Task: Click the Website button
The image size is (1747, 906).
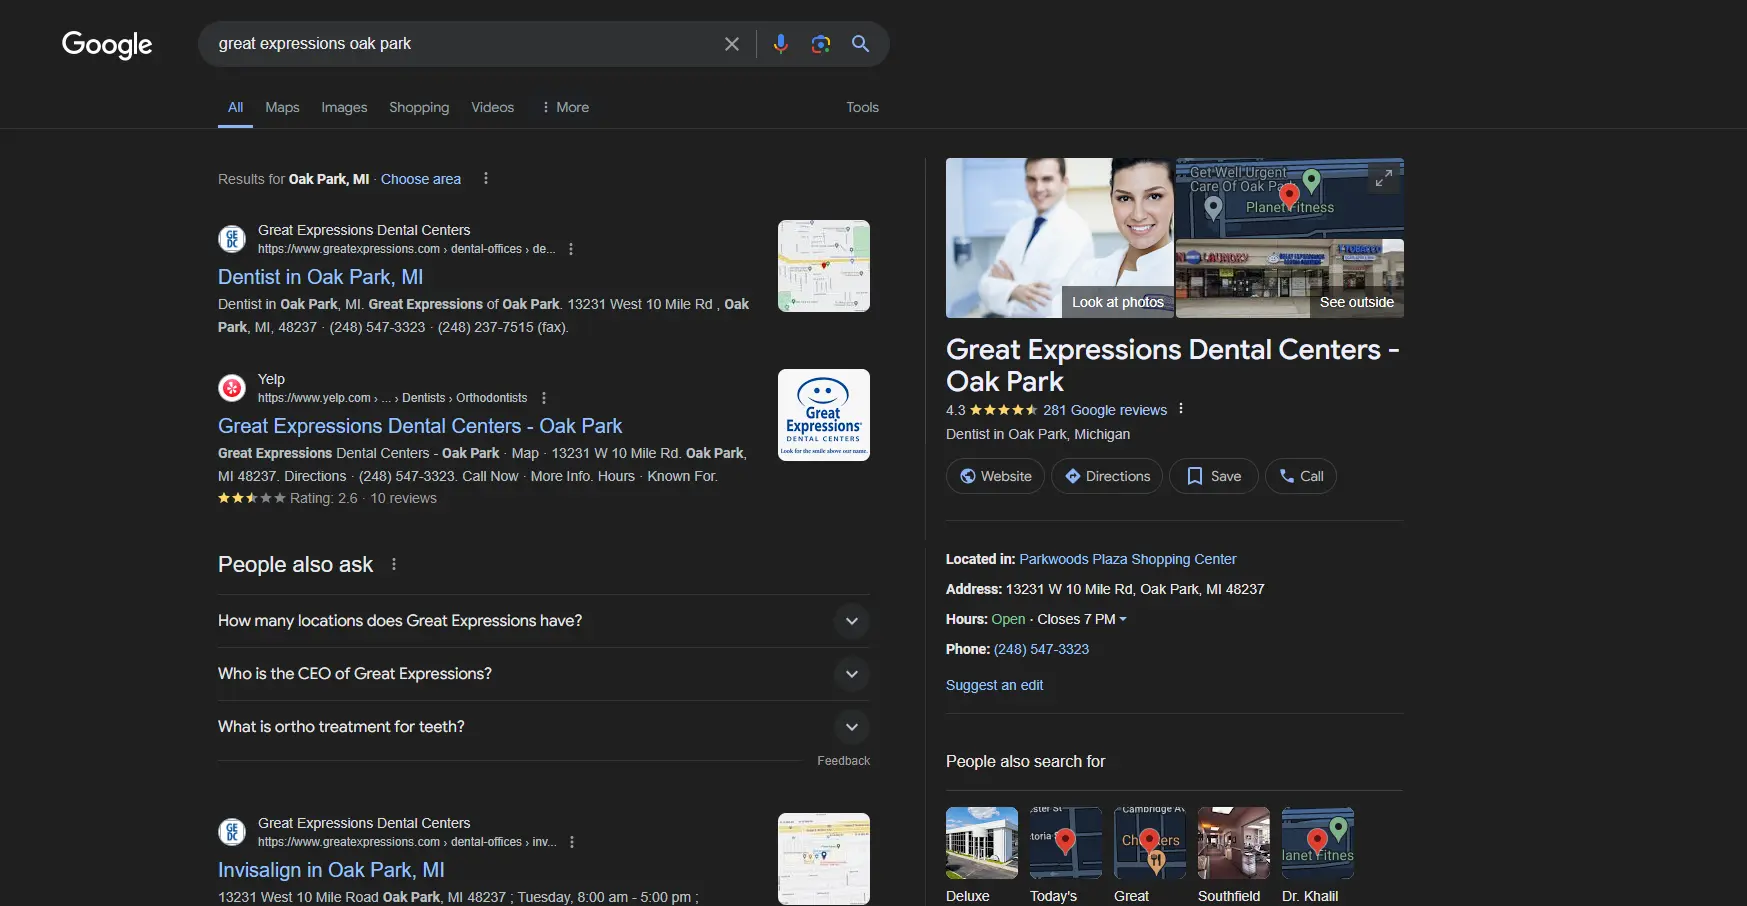Action: pyautogui.click(x=995, y=476)
